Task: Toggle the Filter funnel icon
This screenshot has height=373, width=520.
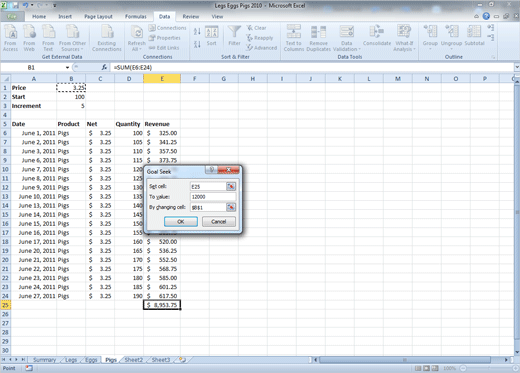Action: (234, 36)
